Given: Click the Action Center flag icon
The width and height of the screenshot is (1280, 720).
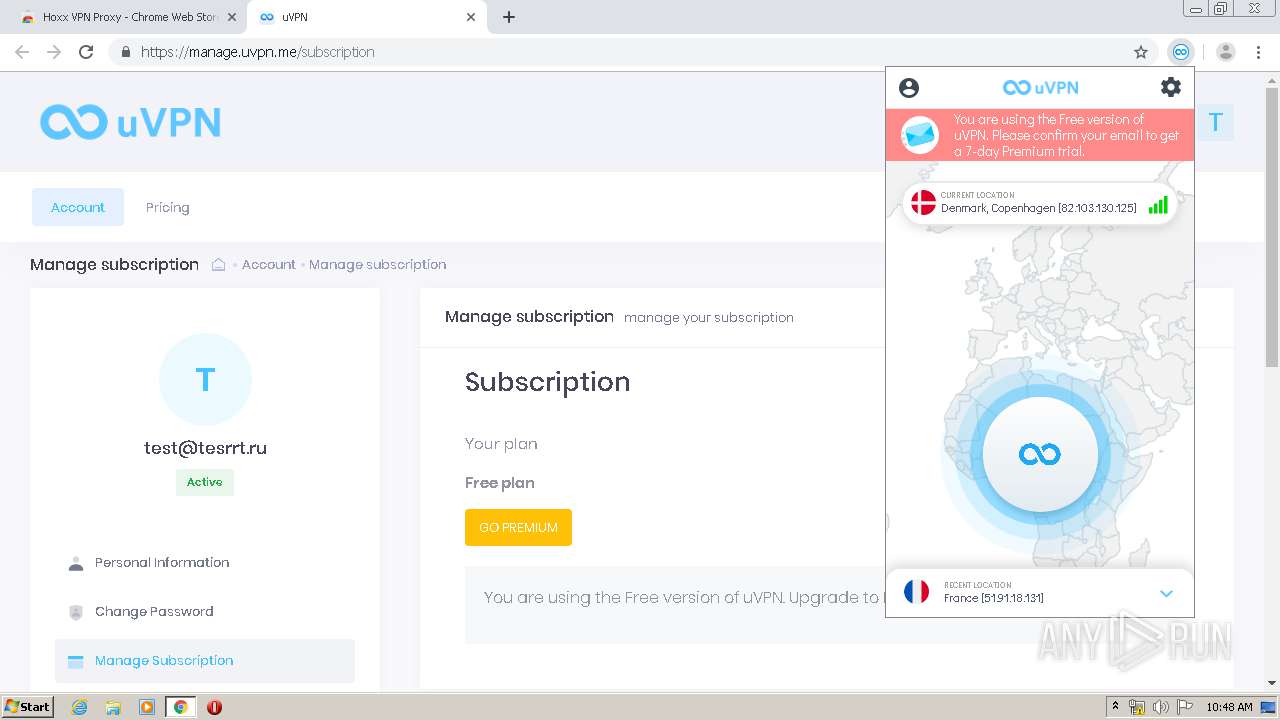Looking at the screenshot, I should [1185, 707].
